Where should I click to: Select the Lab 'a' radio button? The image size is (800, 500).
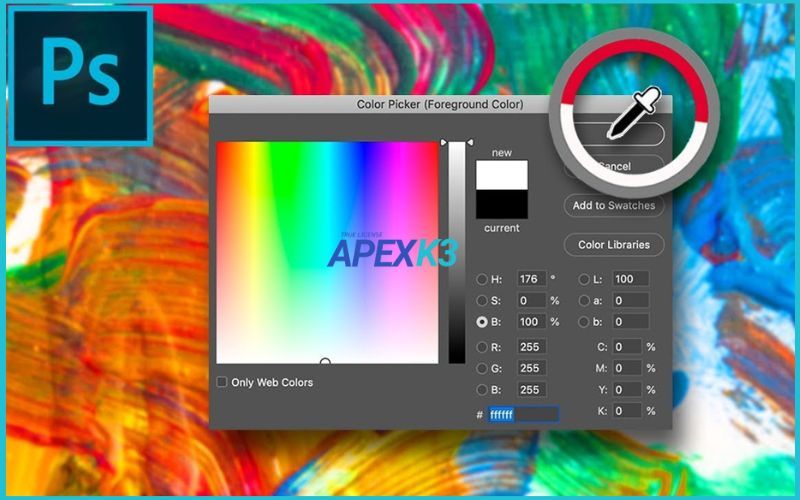(584, 301)
